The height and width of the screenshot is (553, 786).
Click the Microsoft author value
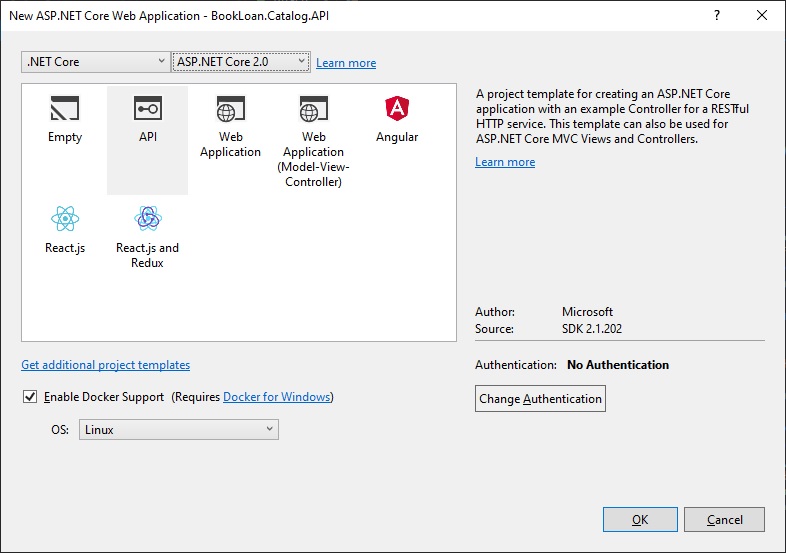[x=587, y=311]
